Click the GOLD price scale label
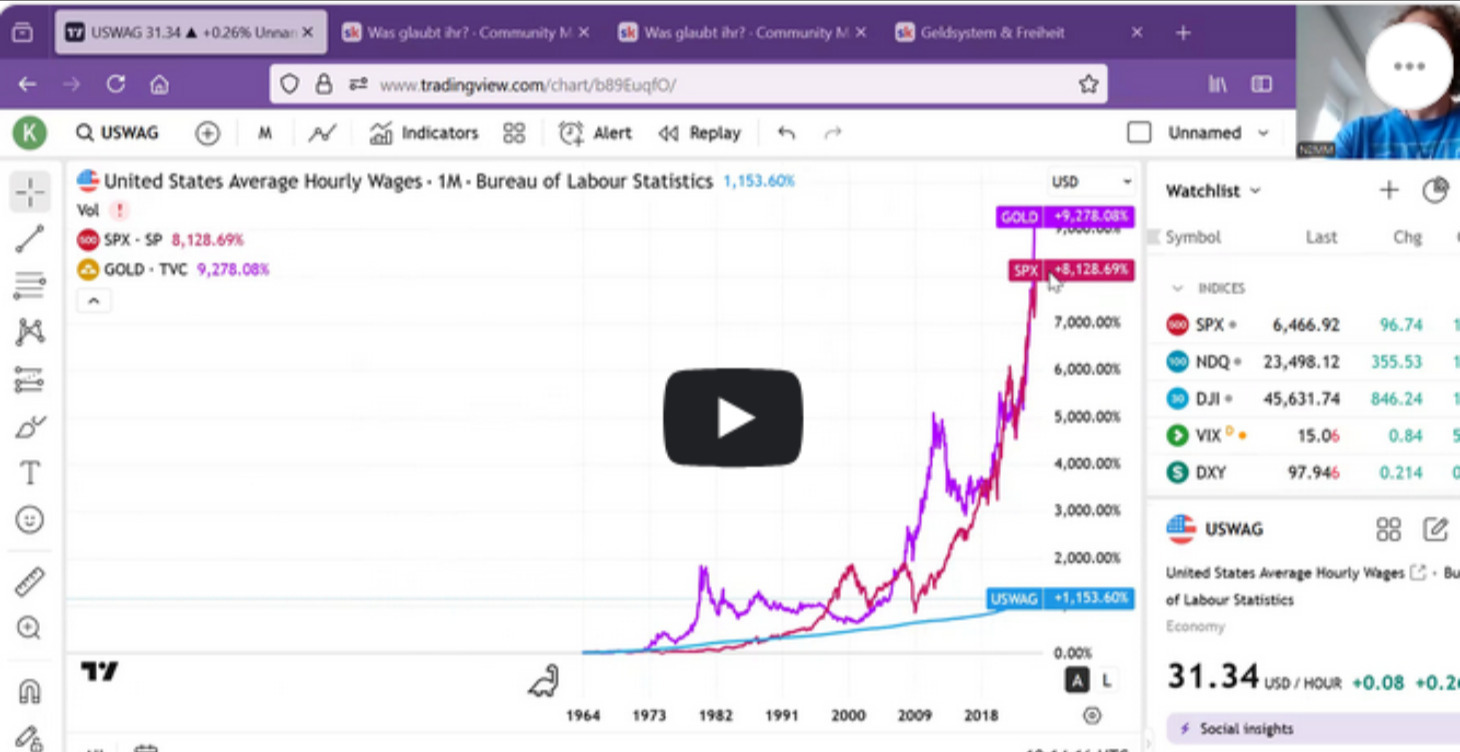Image resolution: width=1460 pixels, height=752 pixels. [1065, 216]
